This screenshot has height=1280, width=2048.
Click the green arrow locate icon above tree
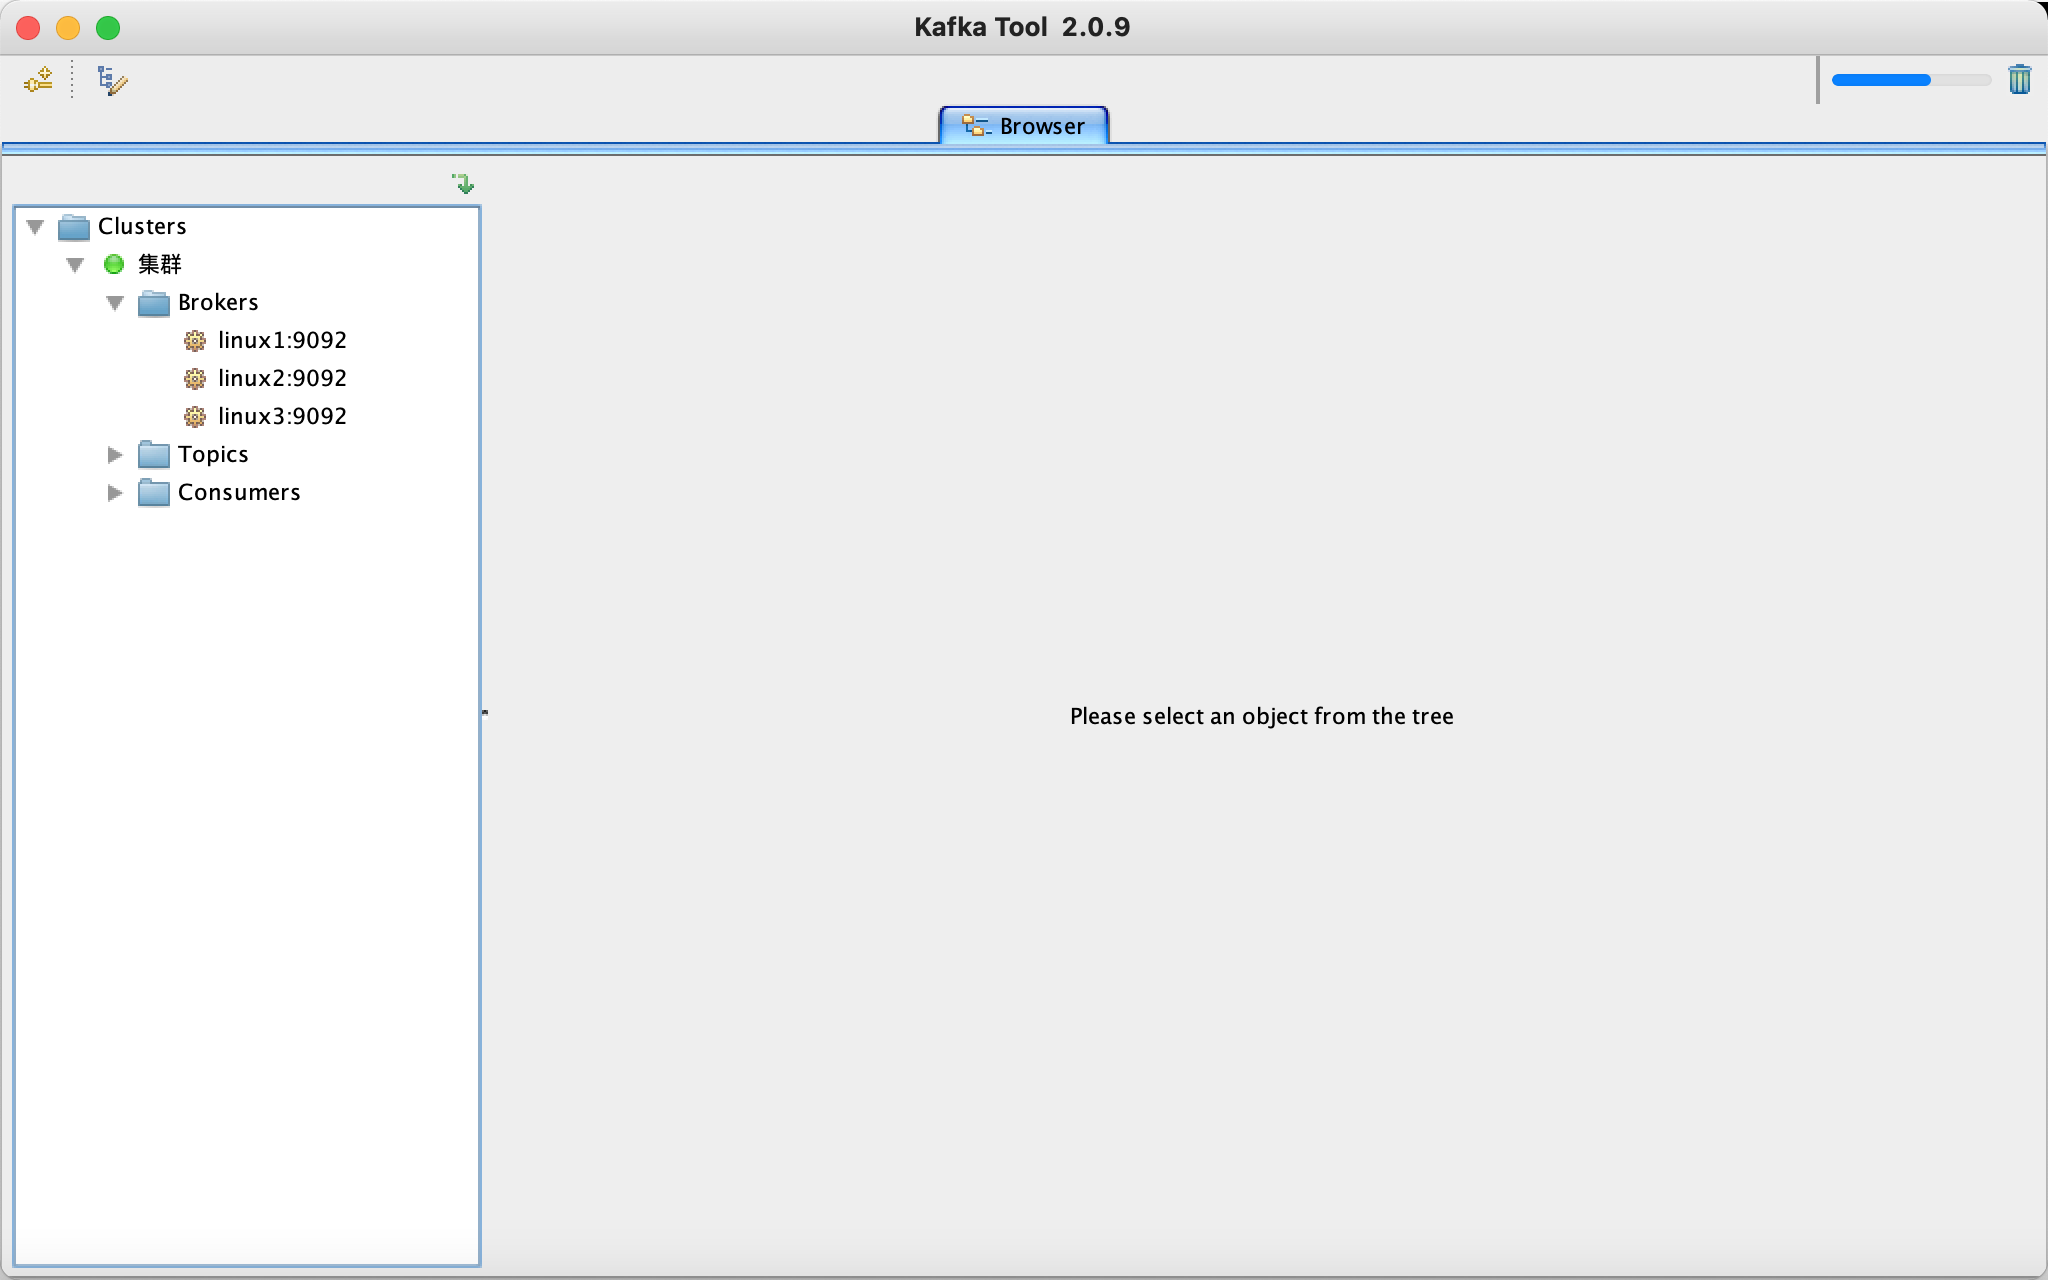(463, 183)
